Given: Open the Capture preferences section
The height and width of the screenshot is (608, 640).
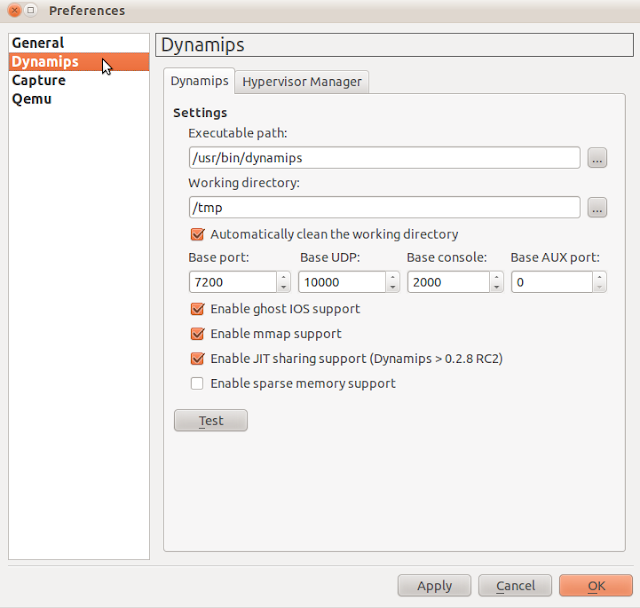Looking at the screenshot, I should click(x=79, y=80).
